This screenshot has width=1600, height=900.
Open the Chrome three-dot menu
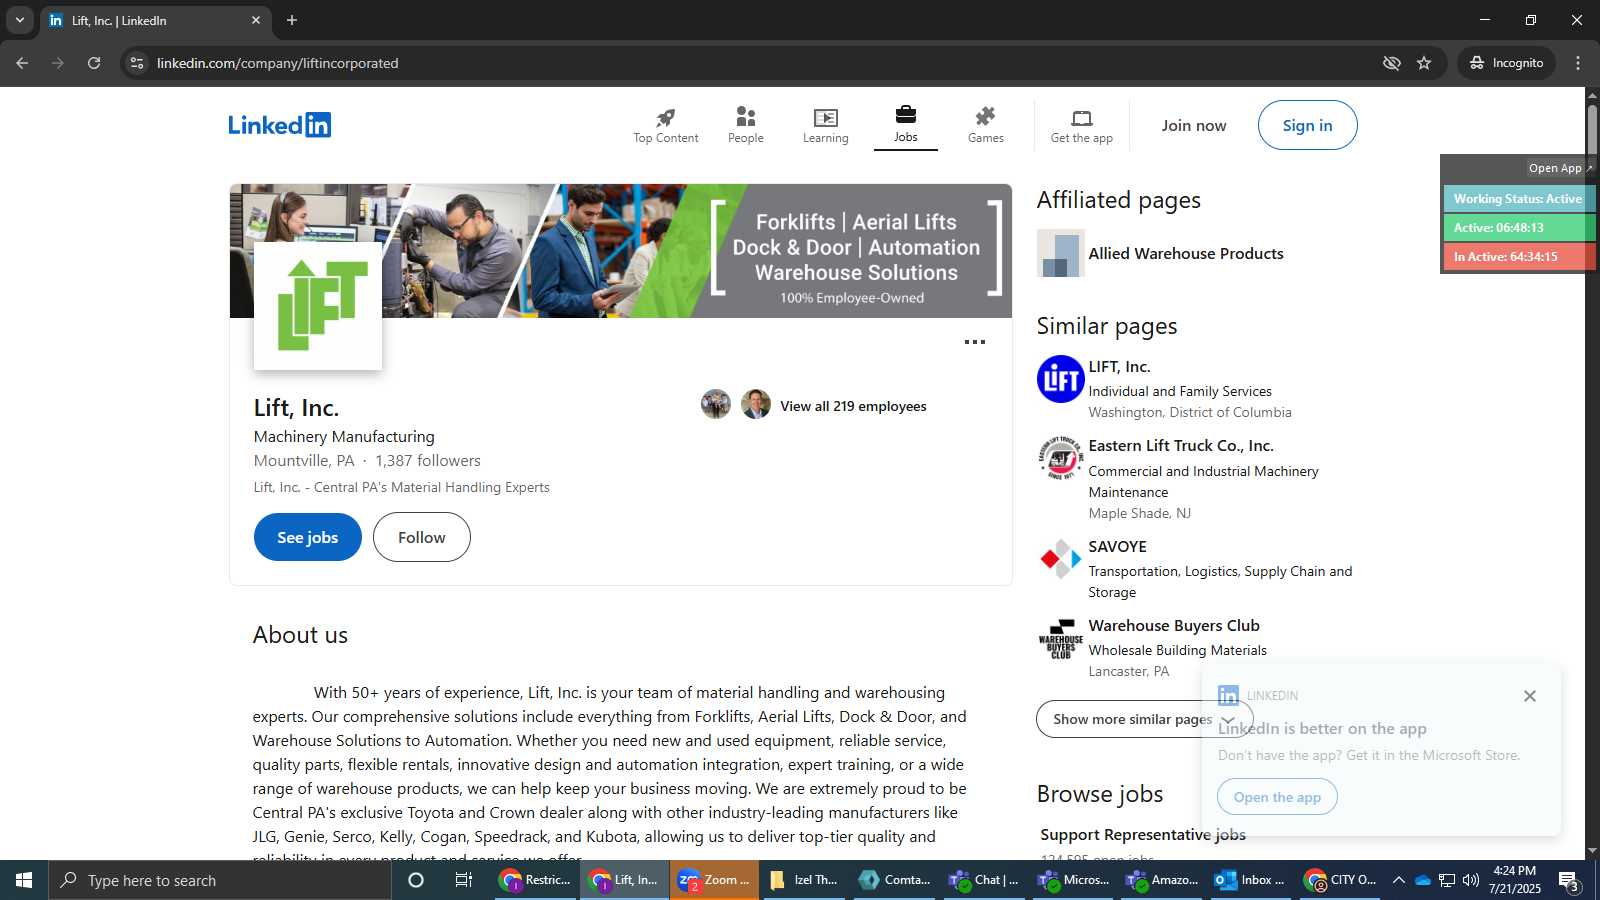[1578, 63]
